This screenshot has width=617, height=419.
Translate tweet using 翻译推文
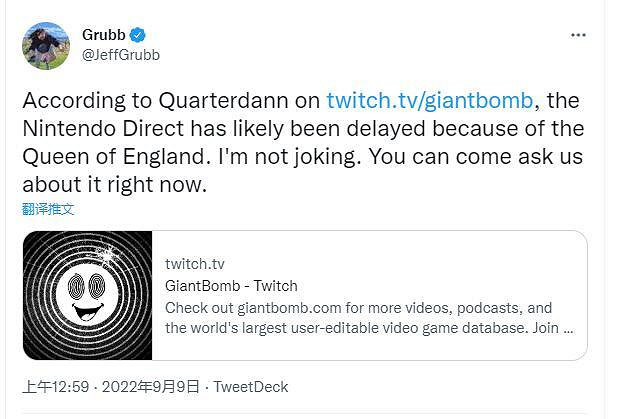pyautogui.click(x=48, y=209)
